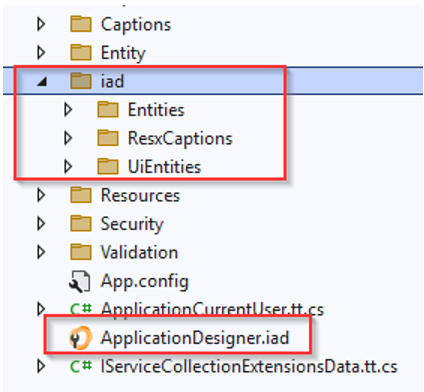Expand the Validation folder arrow
The image size is (424, 392).
pos(41,252)
